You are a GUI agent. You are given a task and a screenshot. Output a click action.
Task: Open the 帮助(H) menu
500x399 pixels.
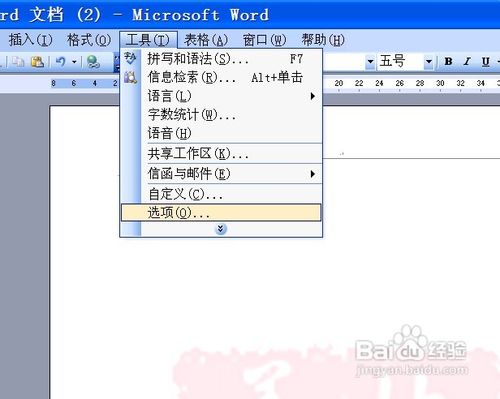tap(323, 40)
